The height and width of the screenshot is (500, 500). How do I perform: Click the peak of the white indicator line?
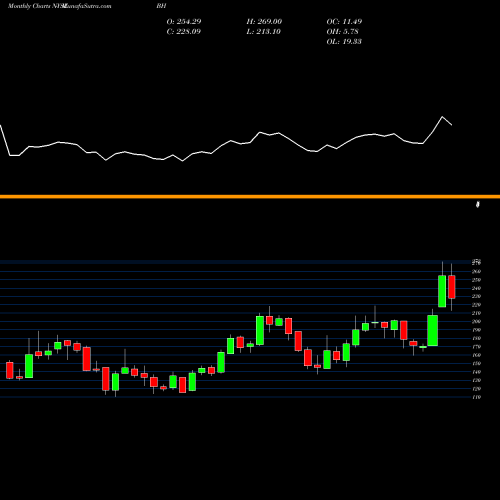442,117
